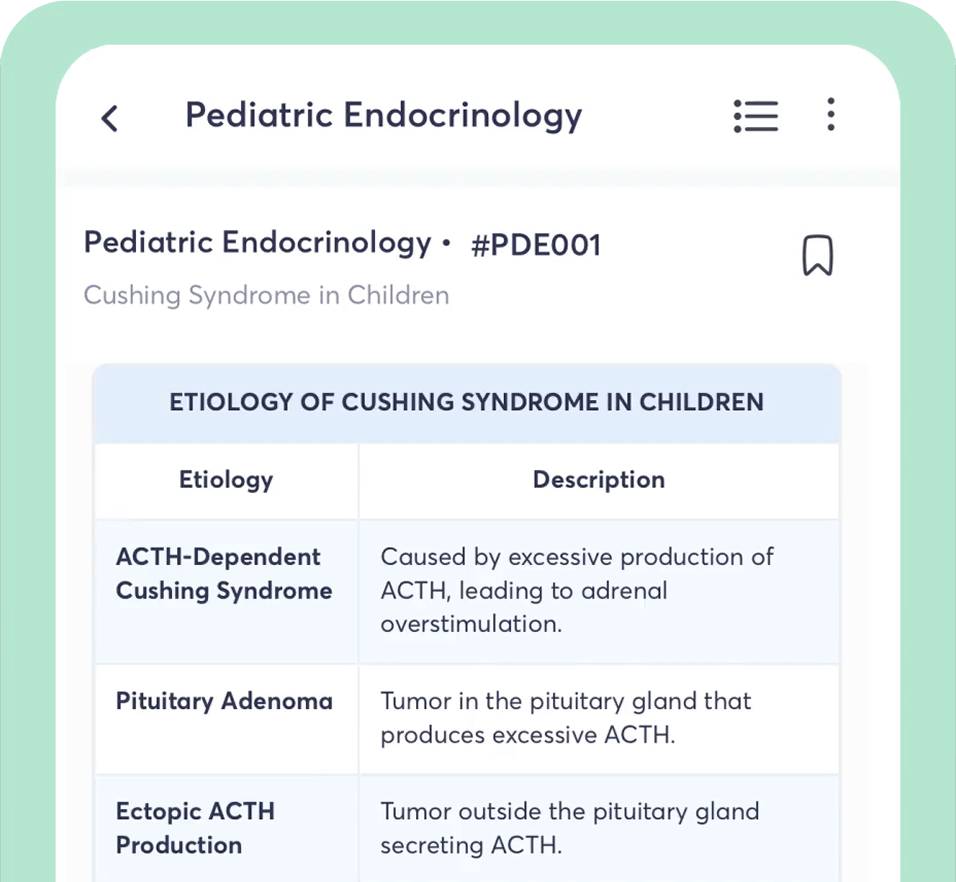Select the Pituitary Adenoma etiology cell
Screen dimensions: 956x882
pos(224,701)
